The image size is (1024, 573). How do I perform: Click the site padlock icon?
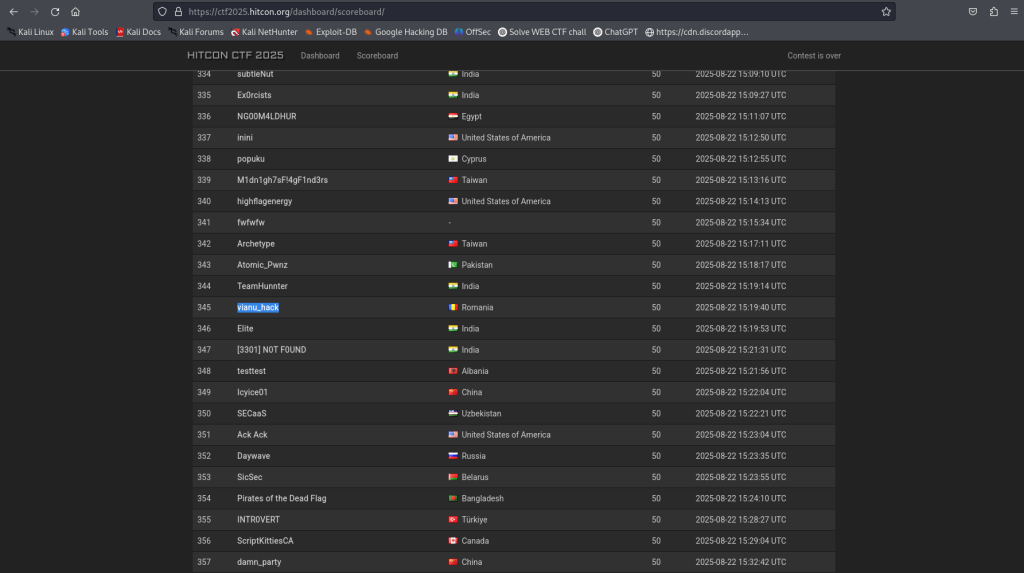pyautogui.click(x=178, y=11)
